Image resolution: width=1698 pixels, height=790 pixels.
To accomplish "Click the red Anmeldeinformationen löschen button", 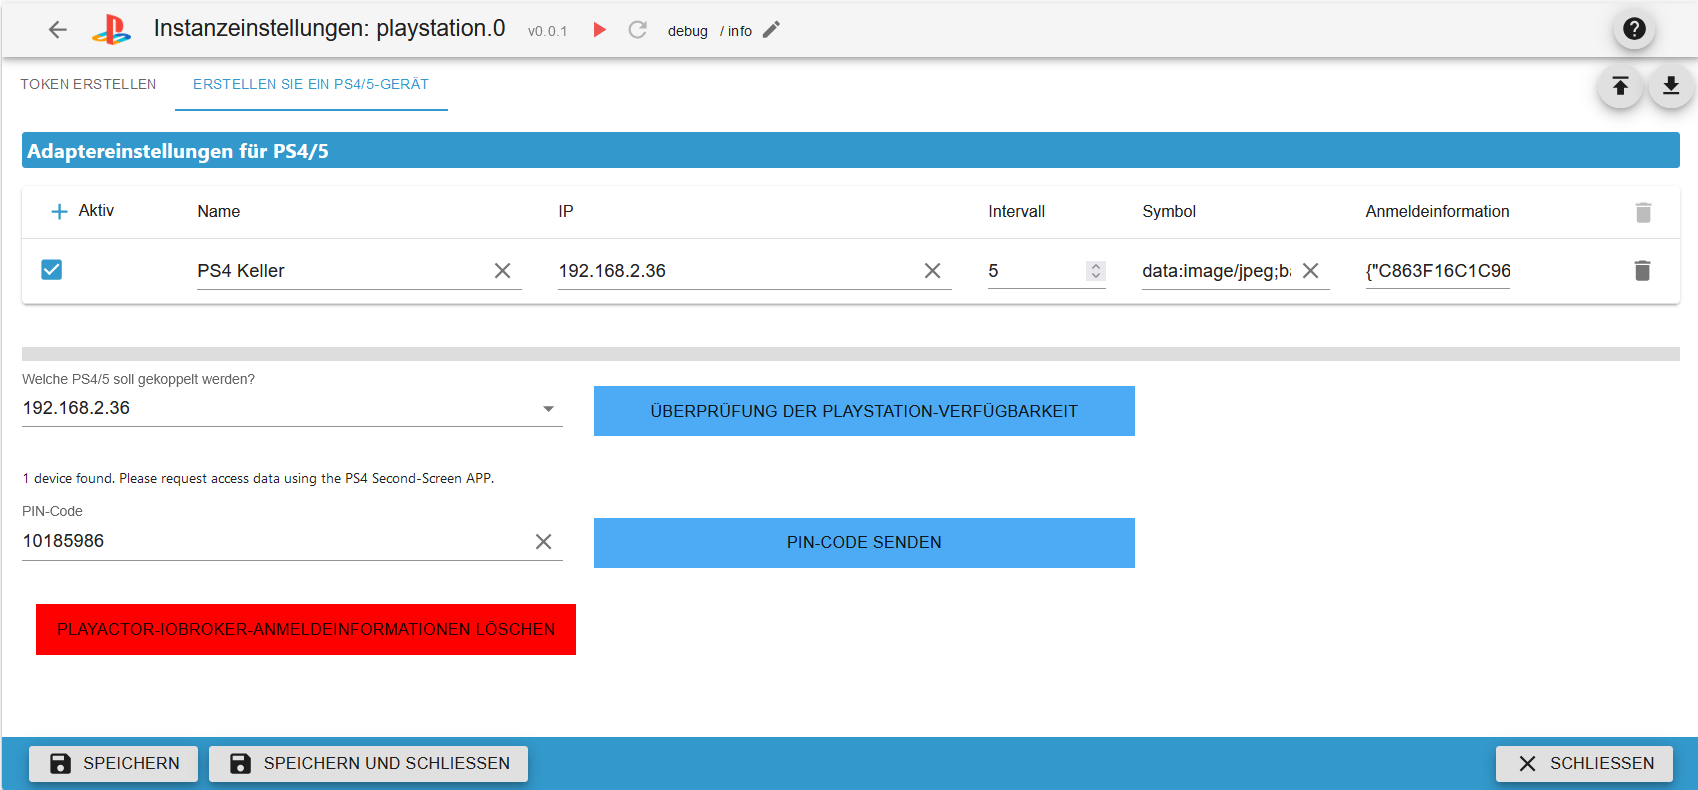I will [x=306, y=630].
